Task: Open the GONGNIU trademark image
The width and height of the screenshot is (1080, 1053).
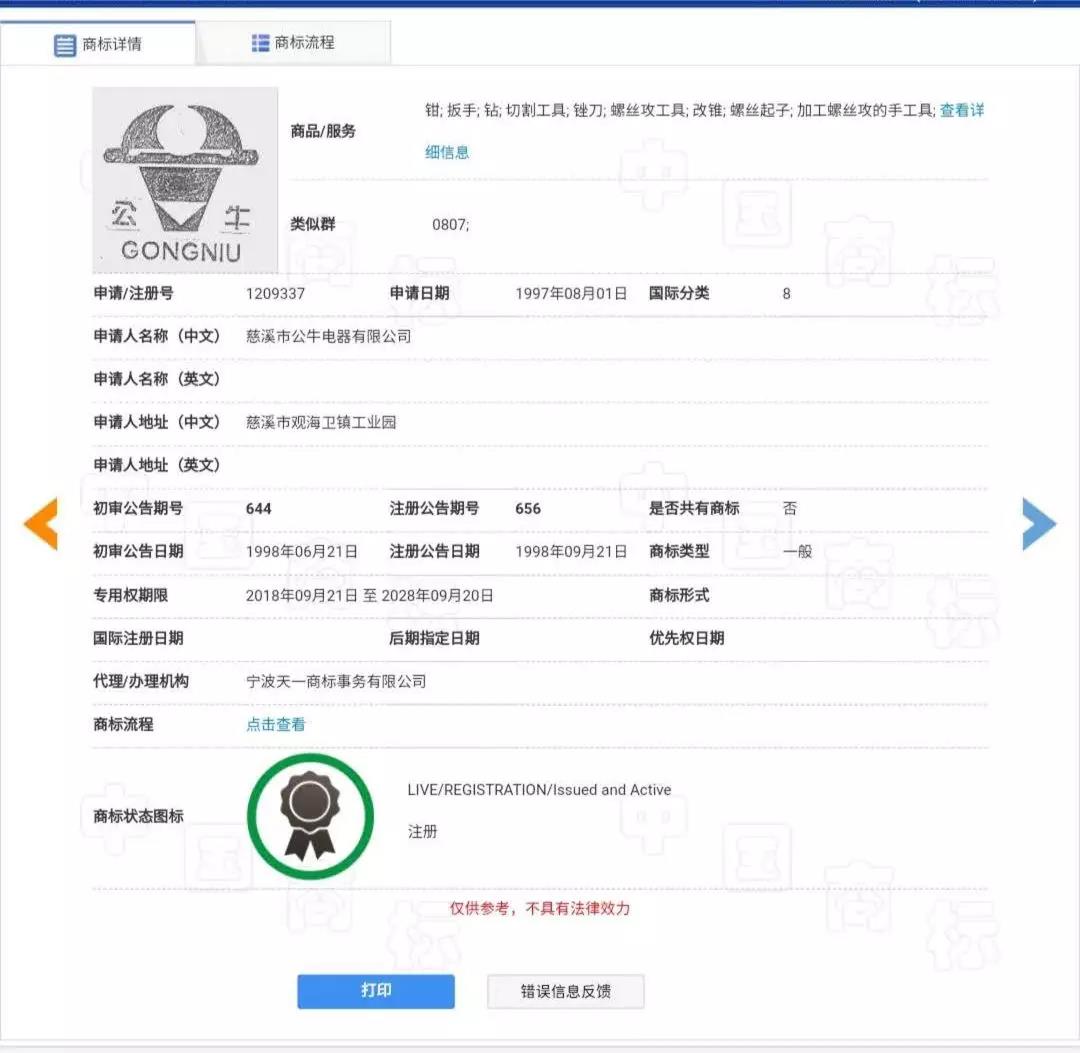Action: [185, 180]
